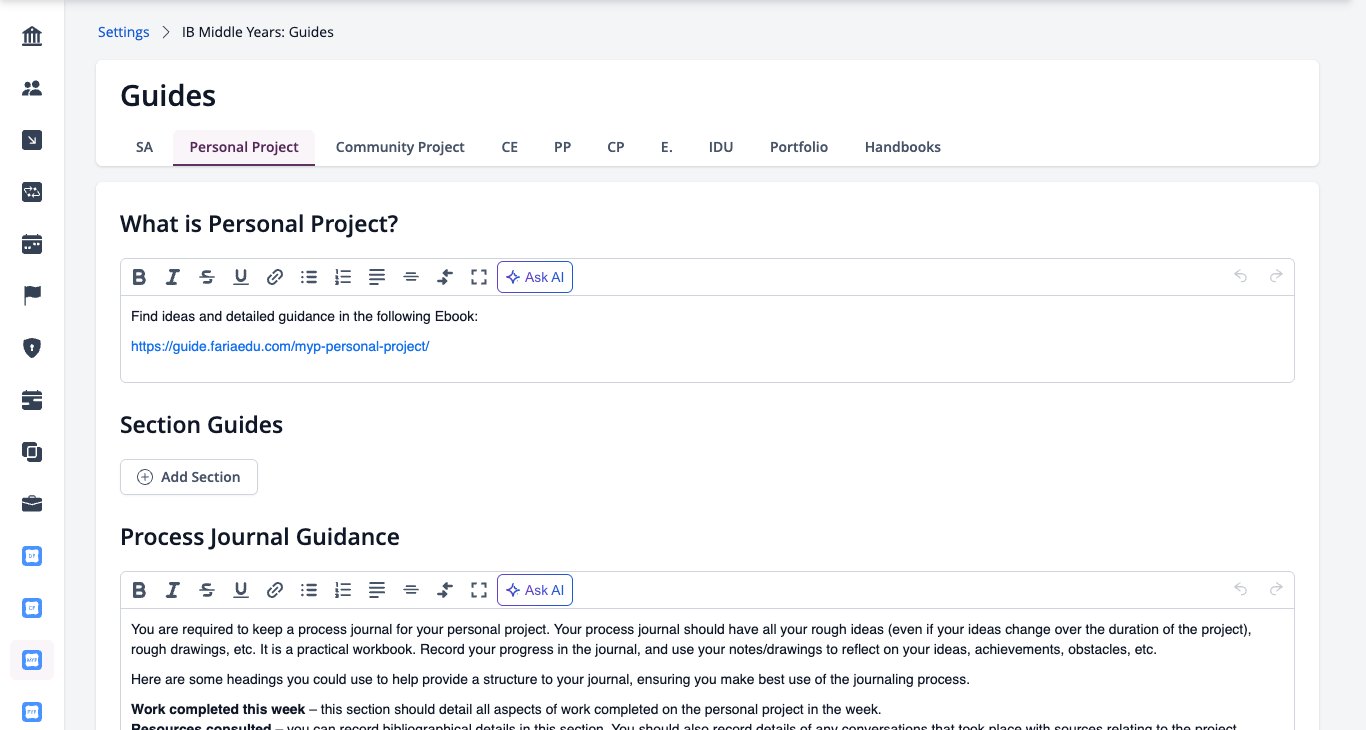Viewport: 1366px width, 730px height.
Task: Insert numbered list in Process Journal Guidance editor
Action: pos(343,590)
